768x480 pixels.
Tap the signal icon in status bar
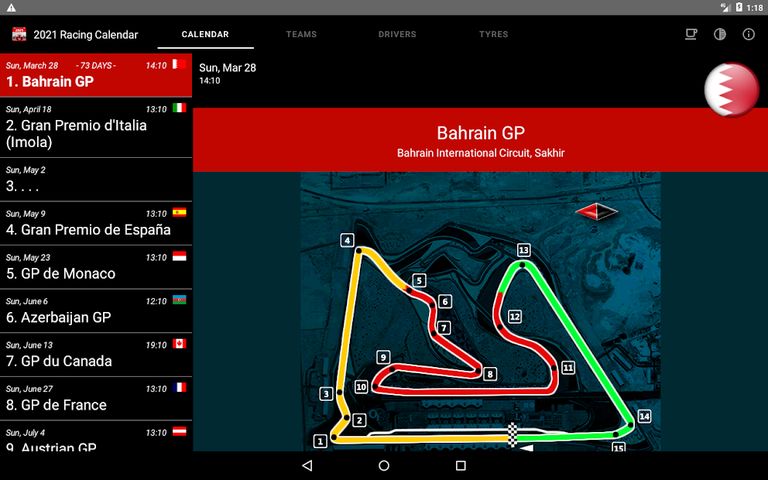coord(725,7)
